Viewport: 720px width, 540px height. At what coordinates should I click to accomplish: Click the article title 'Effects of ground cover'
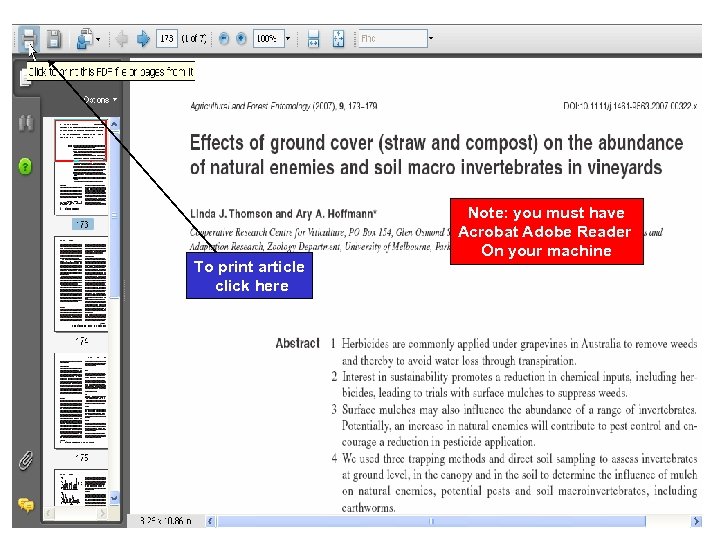point(436,155)
